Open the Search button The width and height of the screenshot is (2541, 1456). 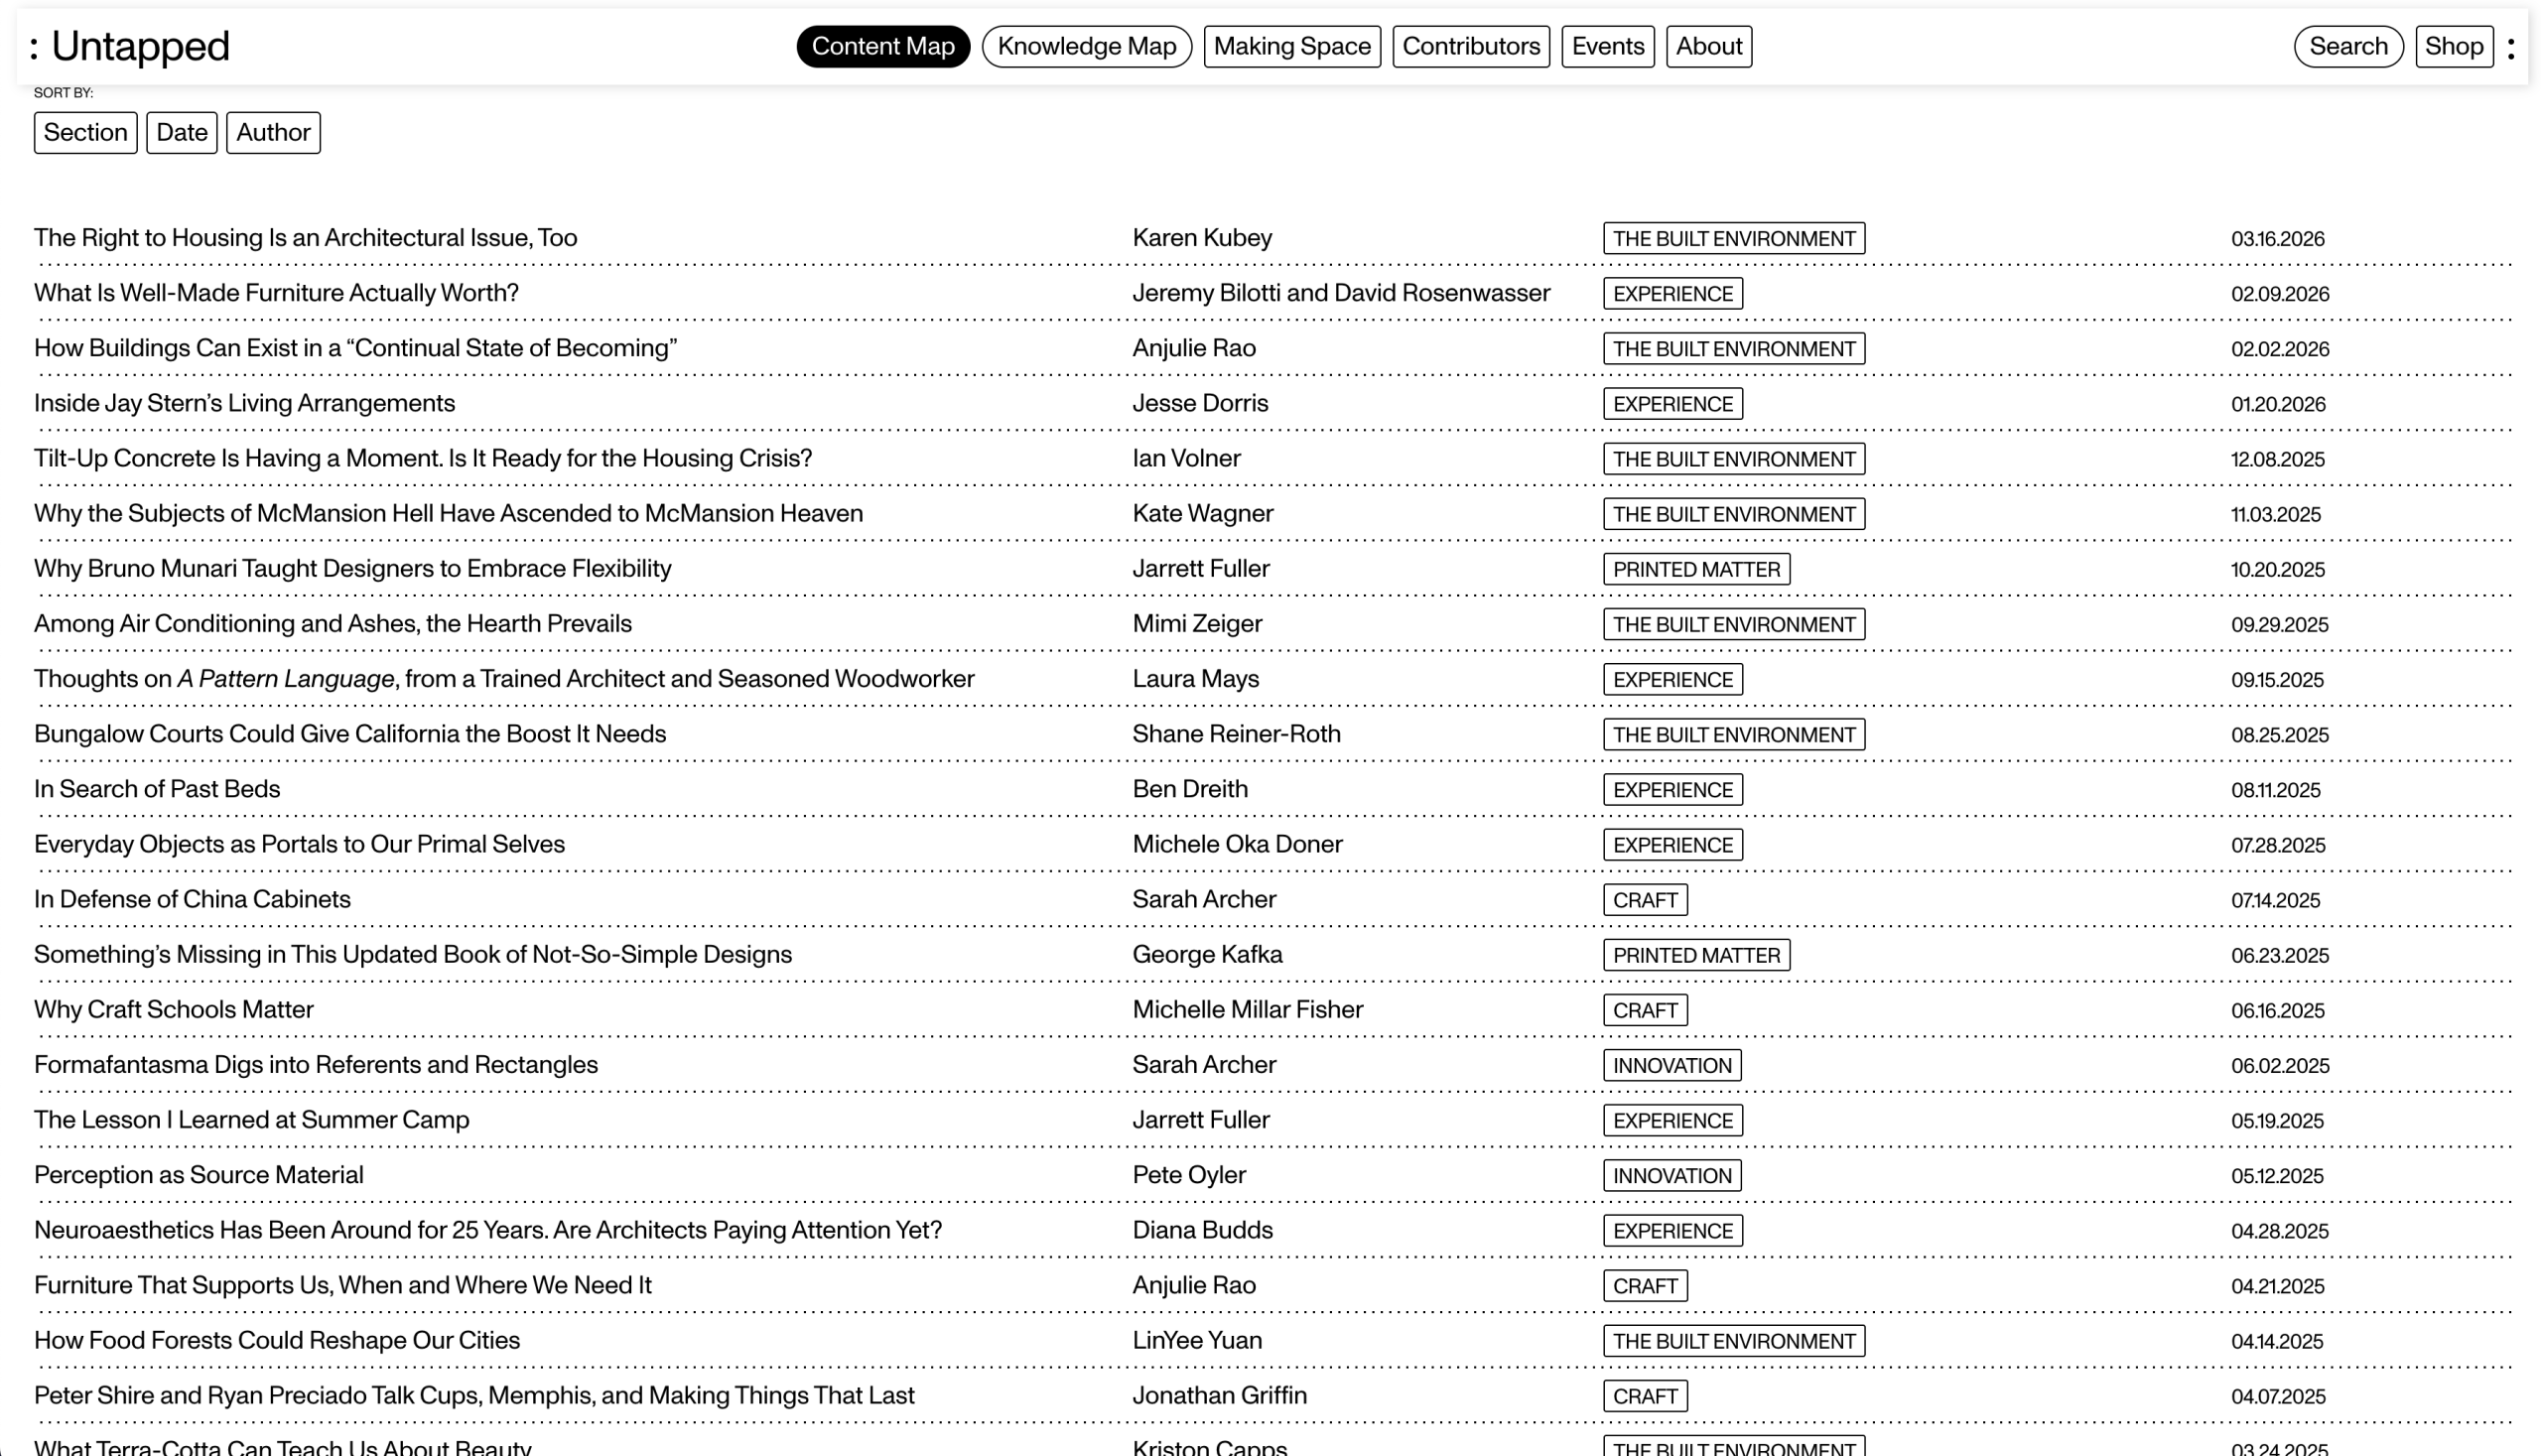coord(2347,46)
